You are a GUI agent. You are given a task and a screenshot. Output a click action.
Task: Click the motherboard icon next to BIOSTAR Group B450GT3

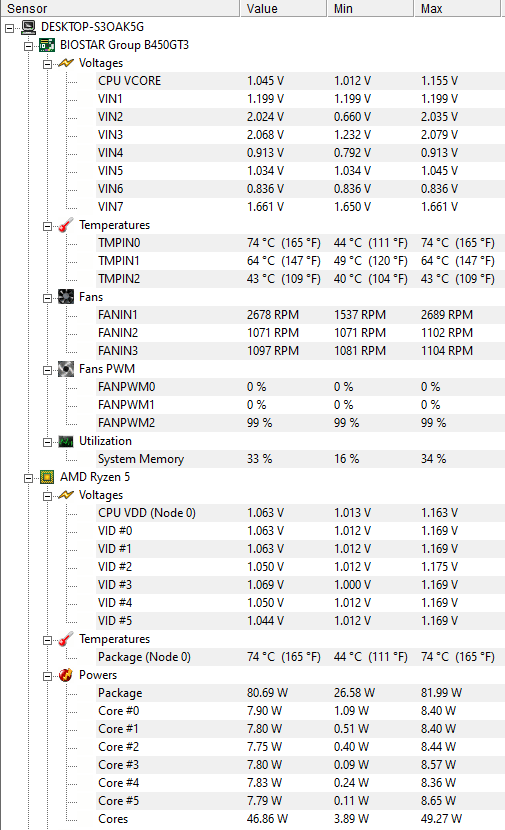[47, 45]
